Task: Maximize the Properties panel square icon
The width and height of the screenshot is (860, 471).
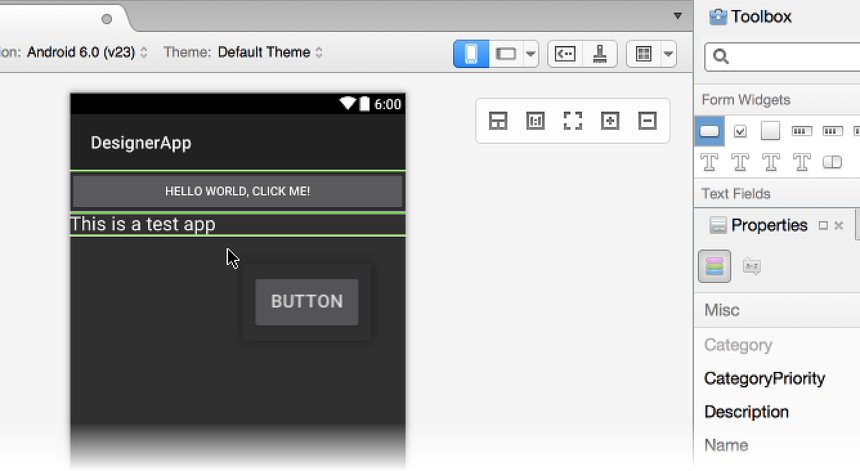Action: point(823,225)
